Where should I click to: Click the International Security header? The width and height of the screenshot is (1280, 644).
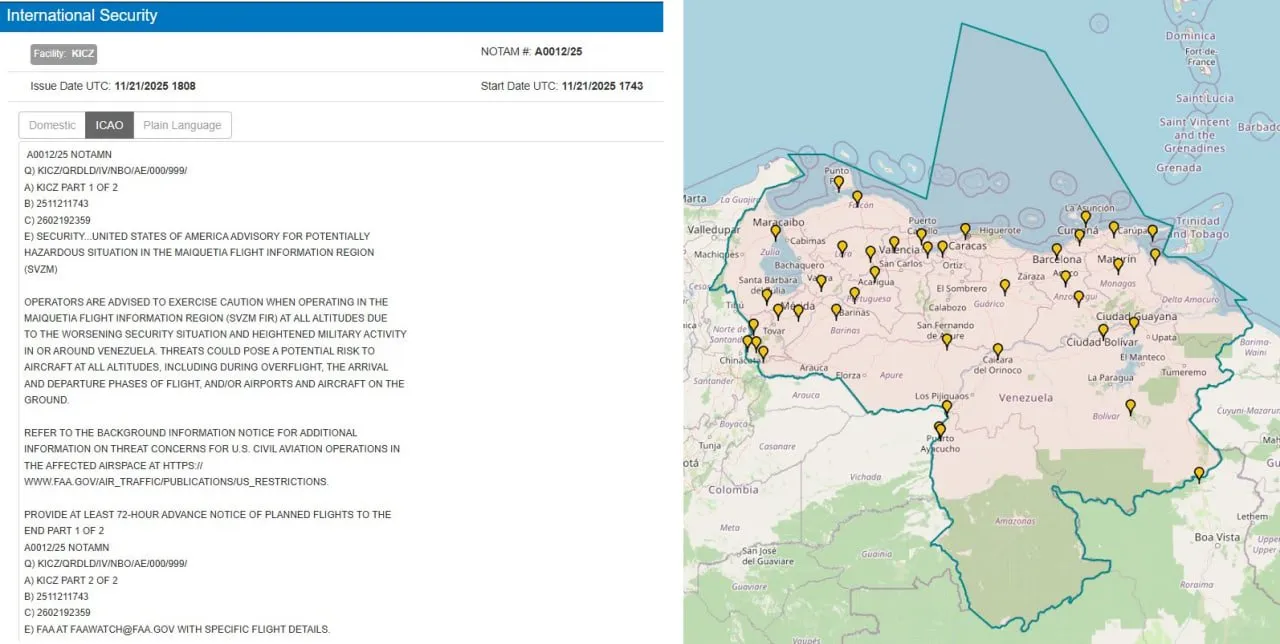click(x=82, y=16)
